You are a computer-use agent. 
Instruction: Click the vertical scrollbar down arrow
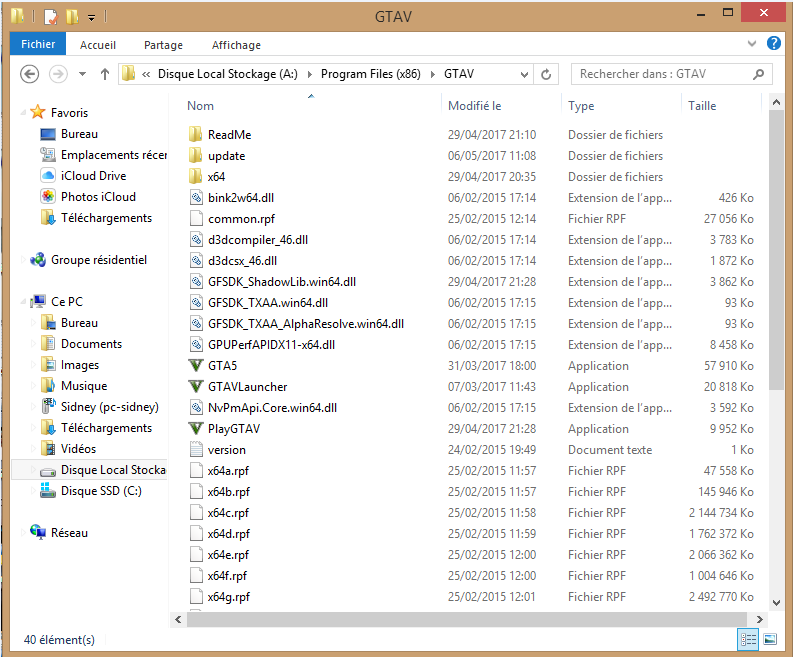(x=776, y=602)
